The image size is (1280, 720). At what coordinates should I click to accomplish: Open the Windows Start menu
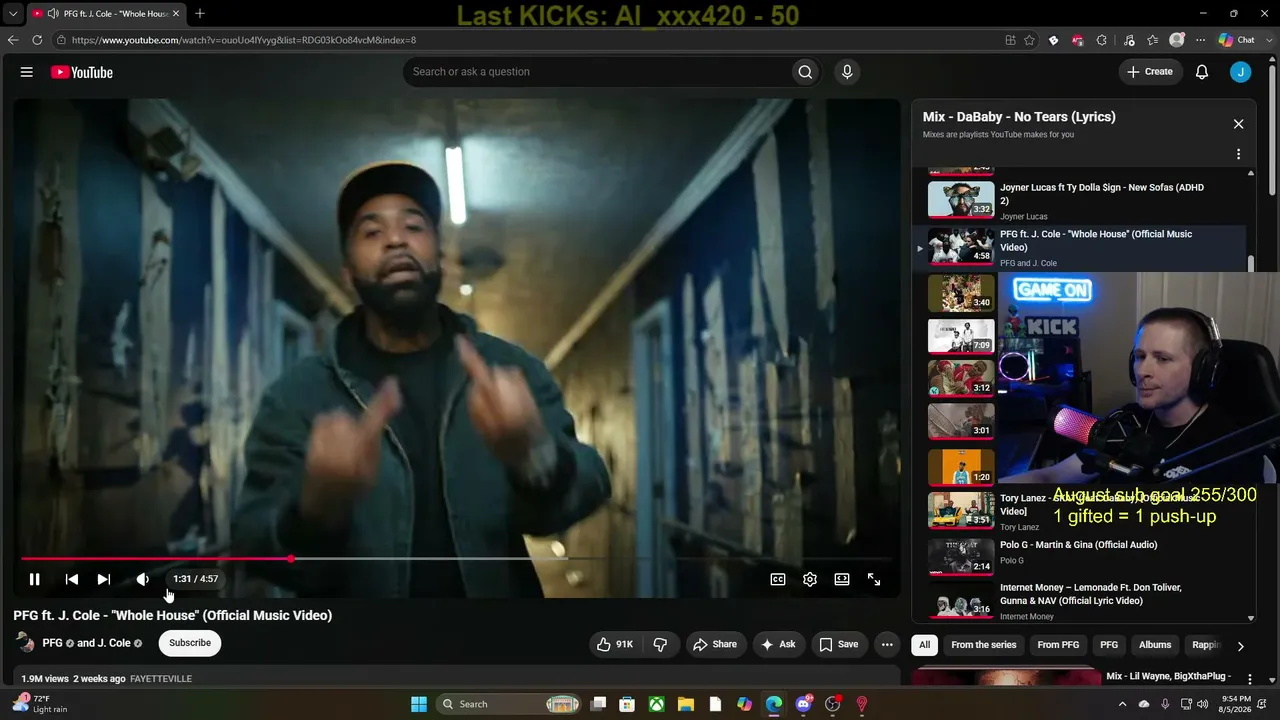coord(419,704)
